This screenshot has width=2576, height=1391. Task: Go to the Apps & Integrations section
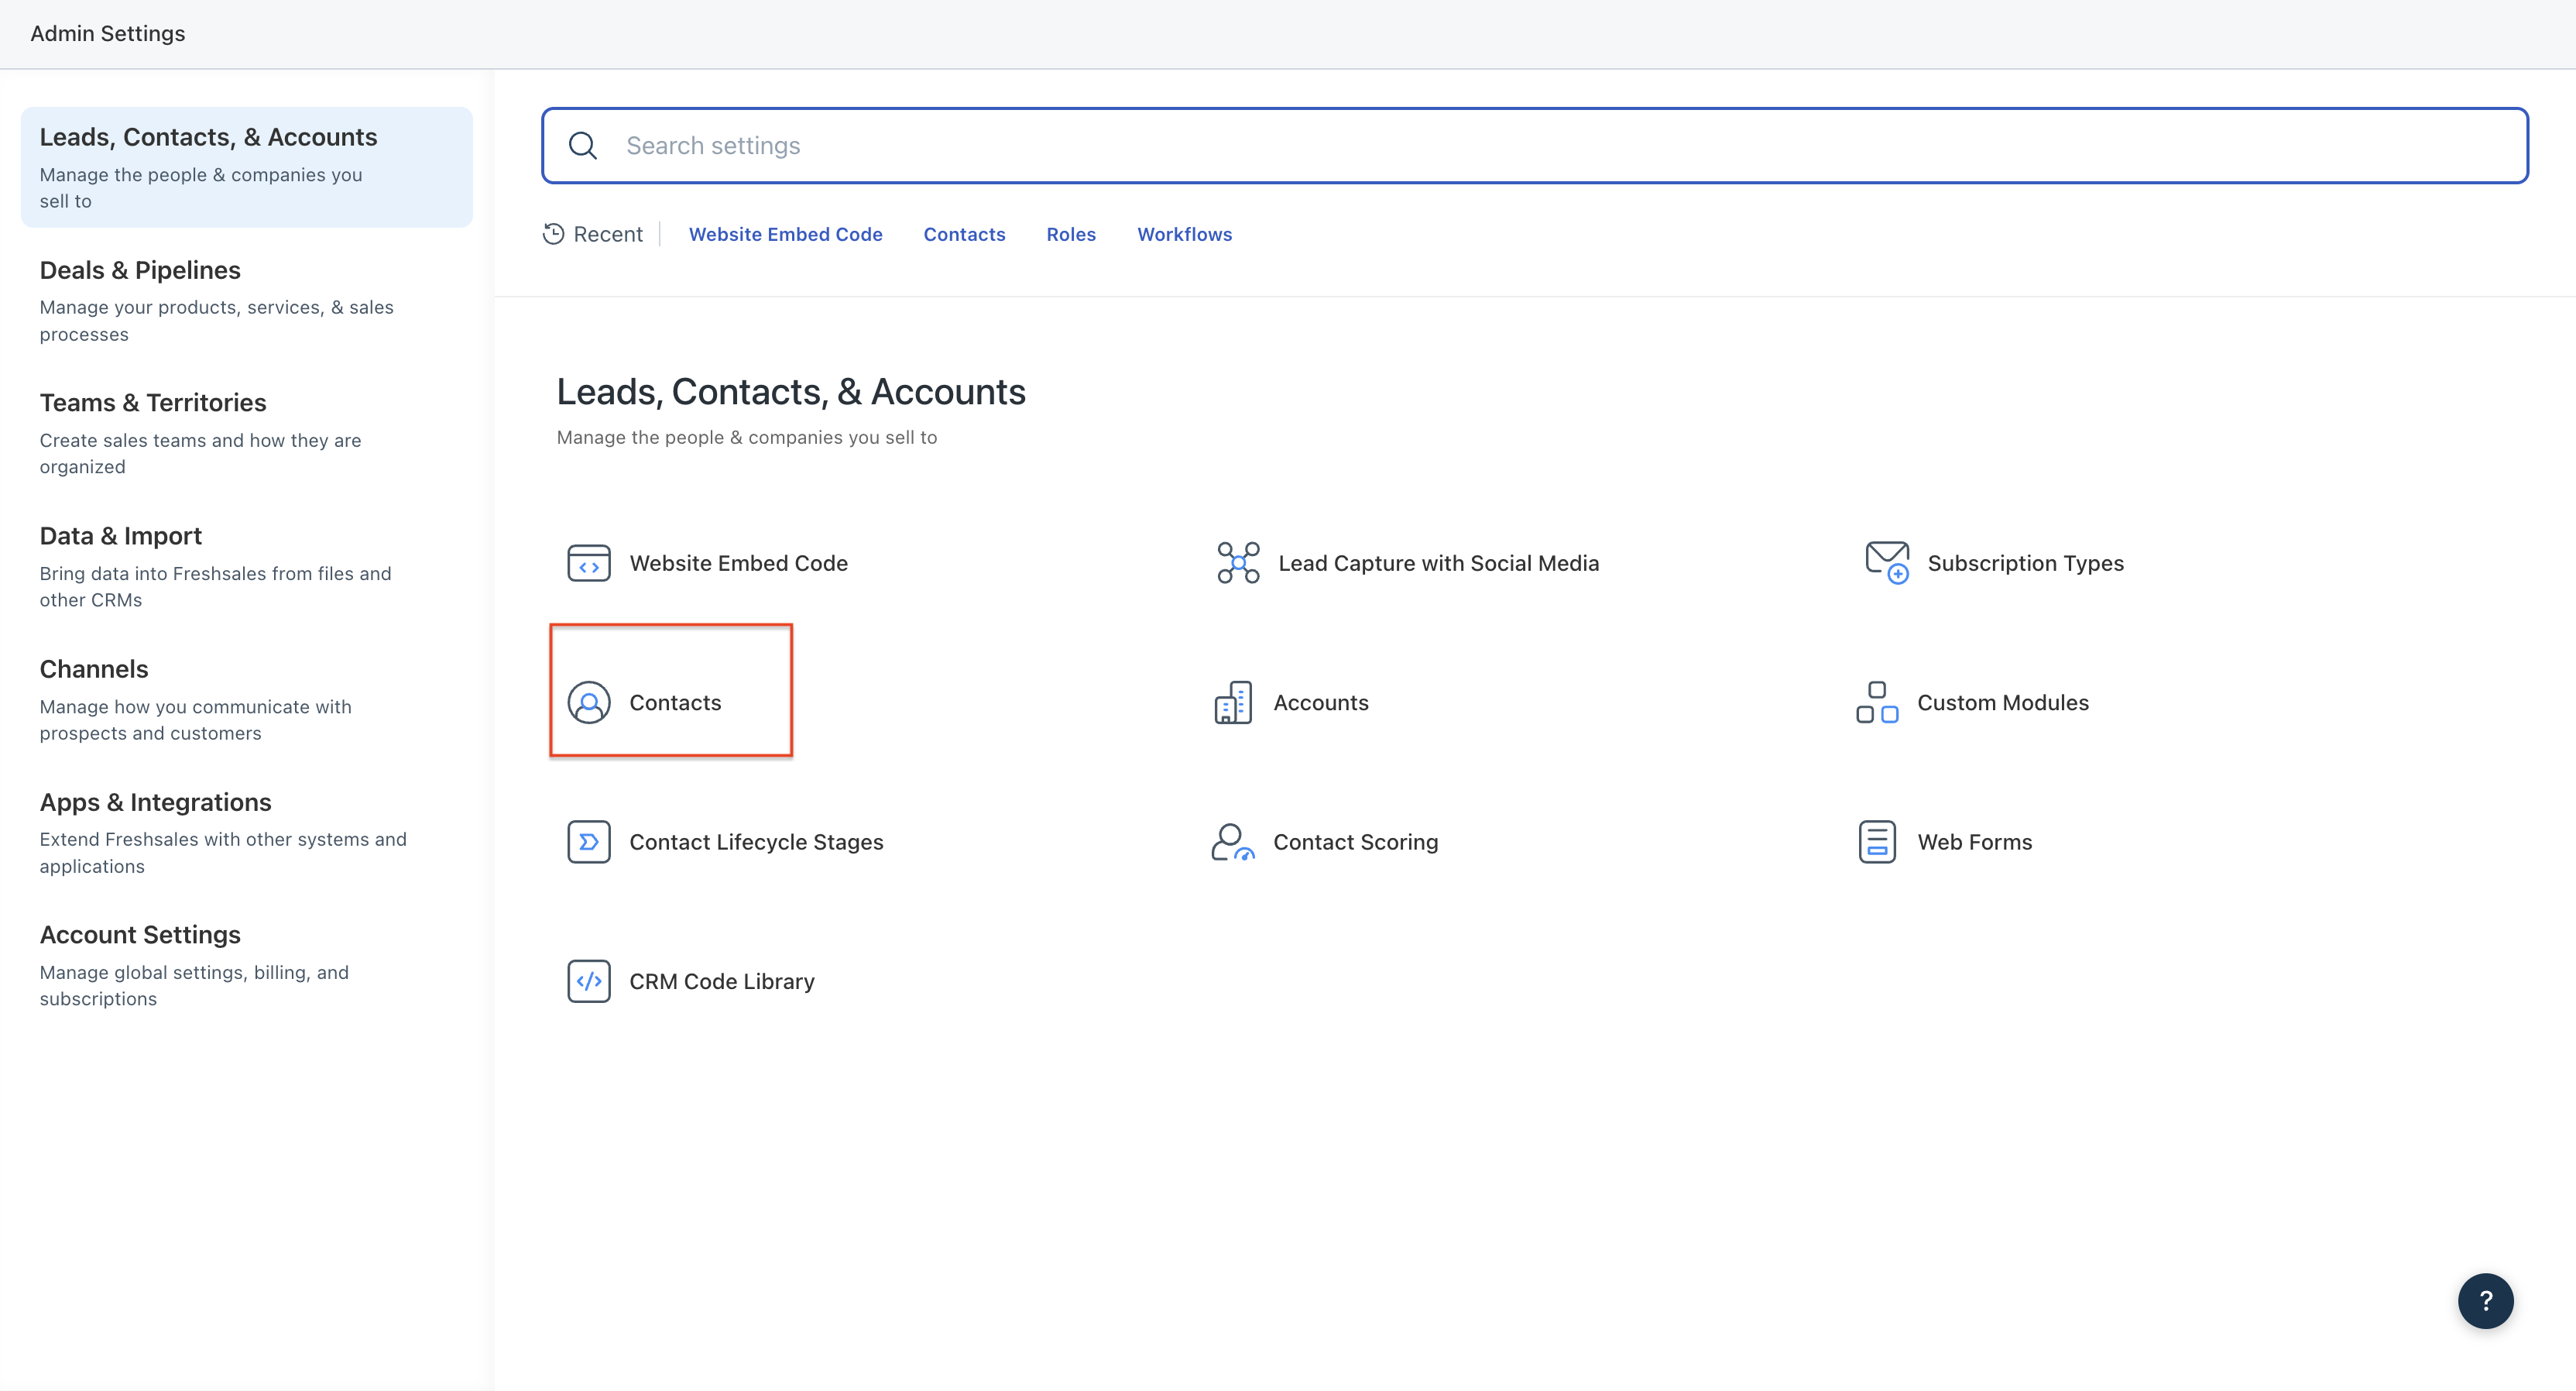(155, 802)
